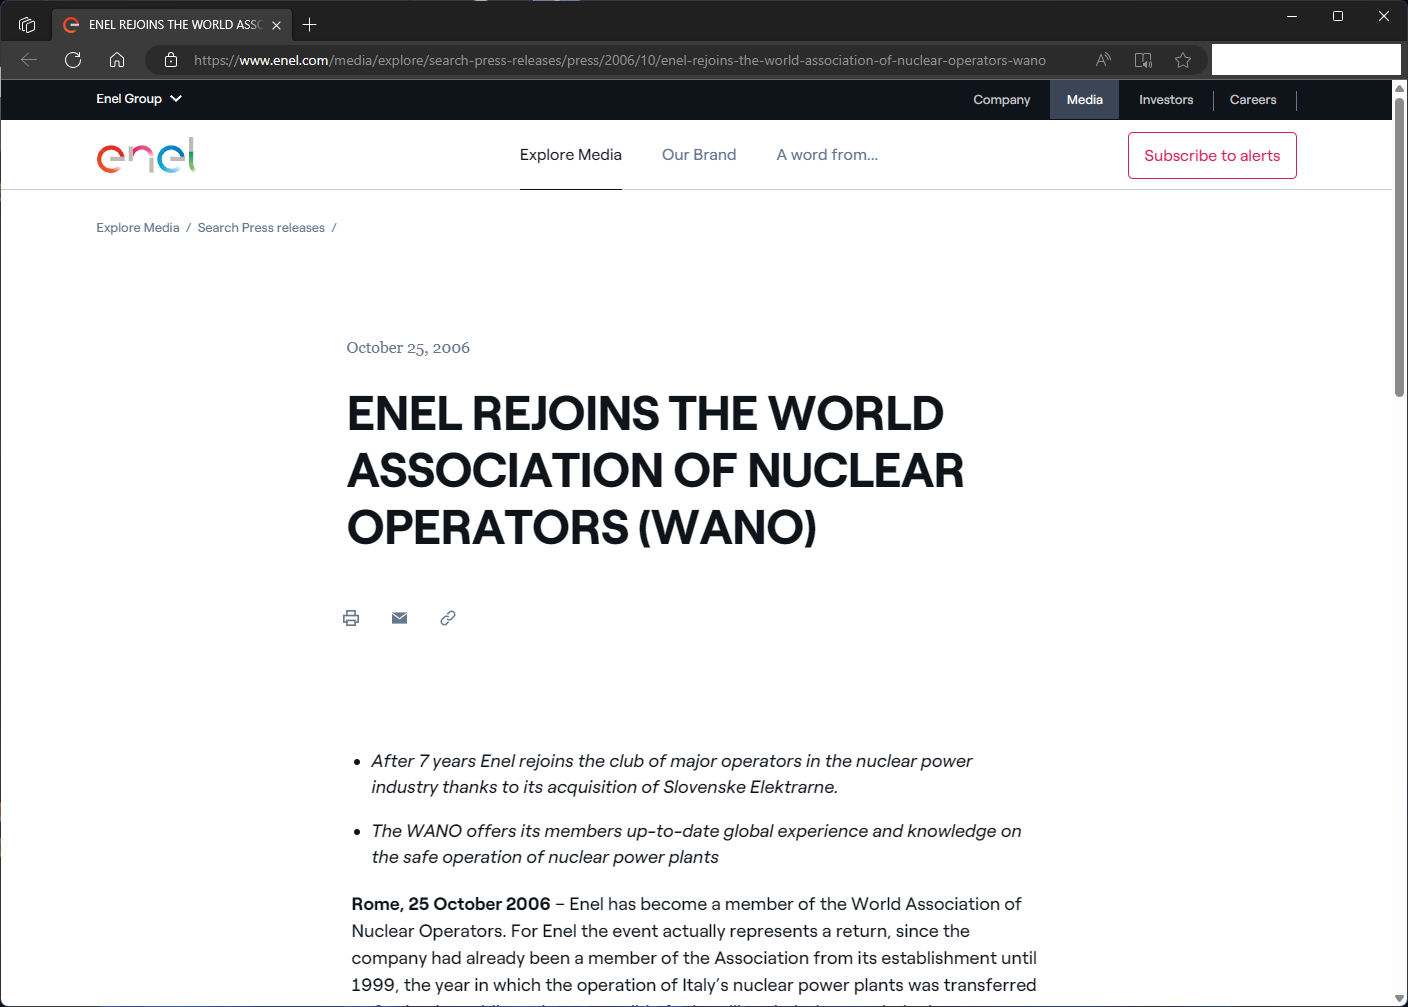Click the scrollbar down arrow
The height and width of the screenshot is (1007, 1408).
click(1399, 998)
